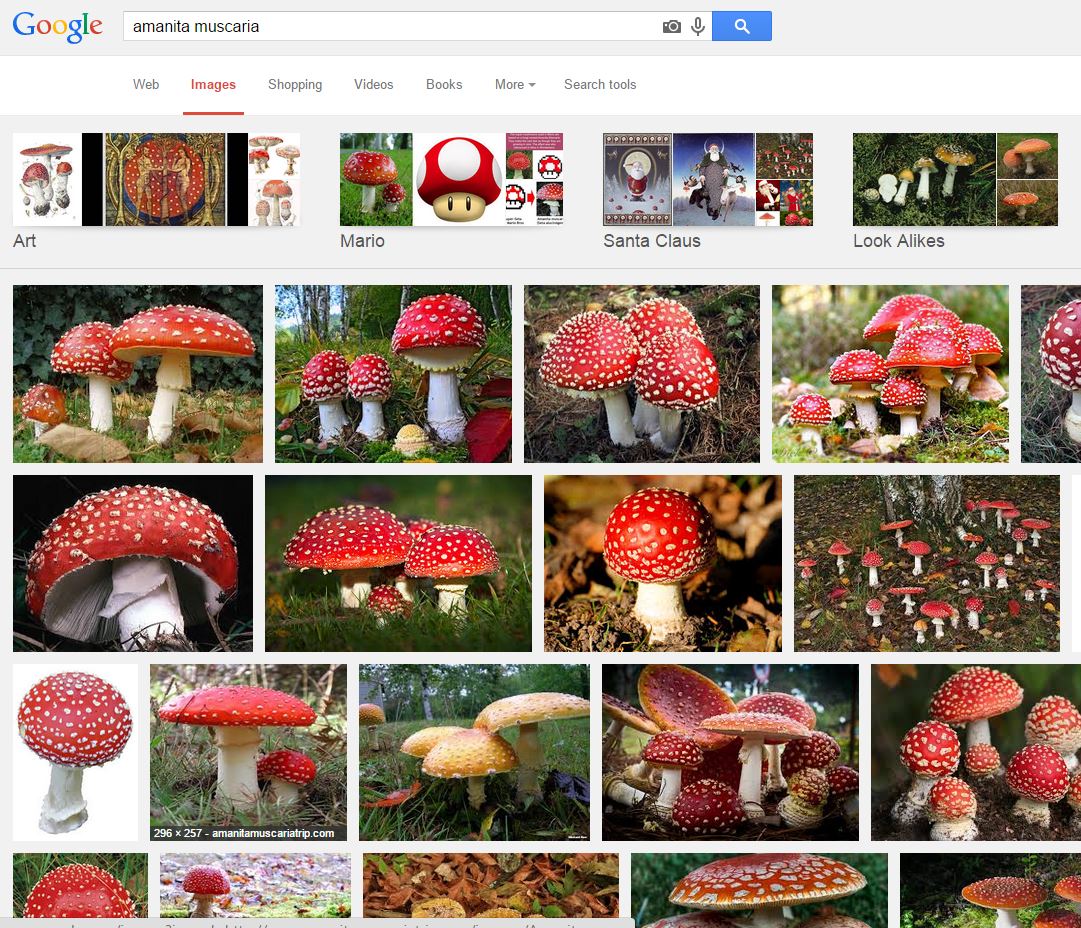1081x928 pixels.
Task: Open result of clustered mushrooms on moss
Action: pyautogui.click(x=890, y=374)
